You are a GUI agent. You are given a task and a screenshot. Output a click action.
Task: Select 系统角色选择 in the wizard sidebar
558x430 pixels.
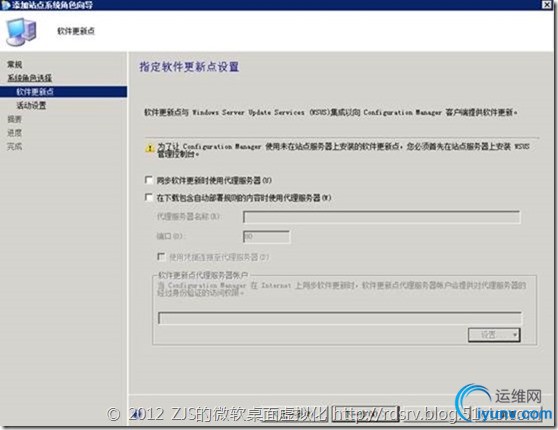tap(30, 78)
